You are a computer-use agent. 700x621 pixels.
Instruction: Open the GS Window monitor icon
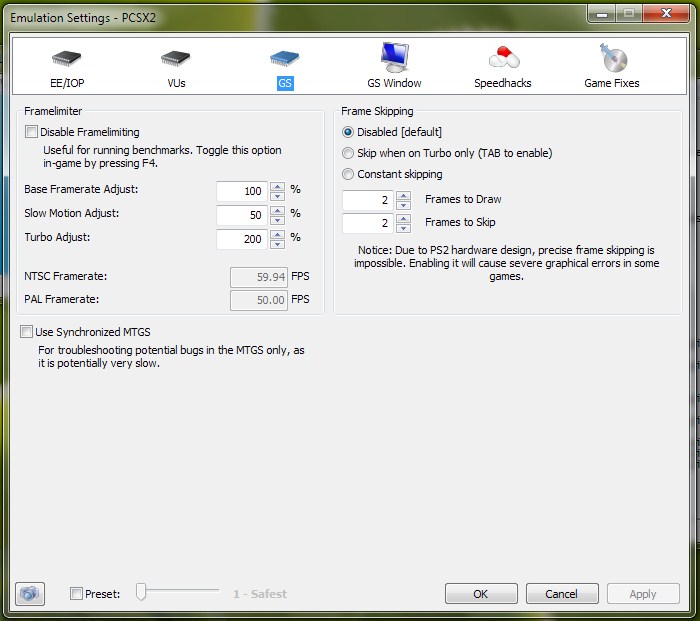[394, 58]
